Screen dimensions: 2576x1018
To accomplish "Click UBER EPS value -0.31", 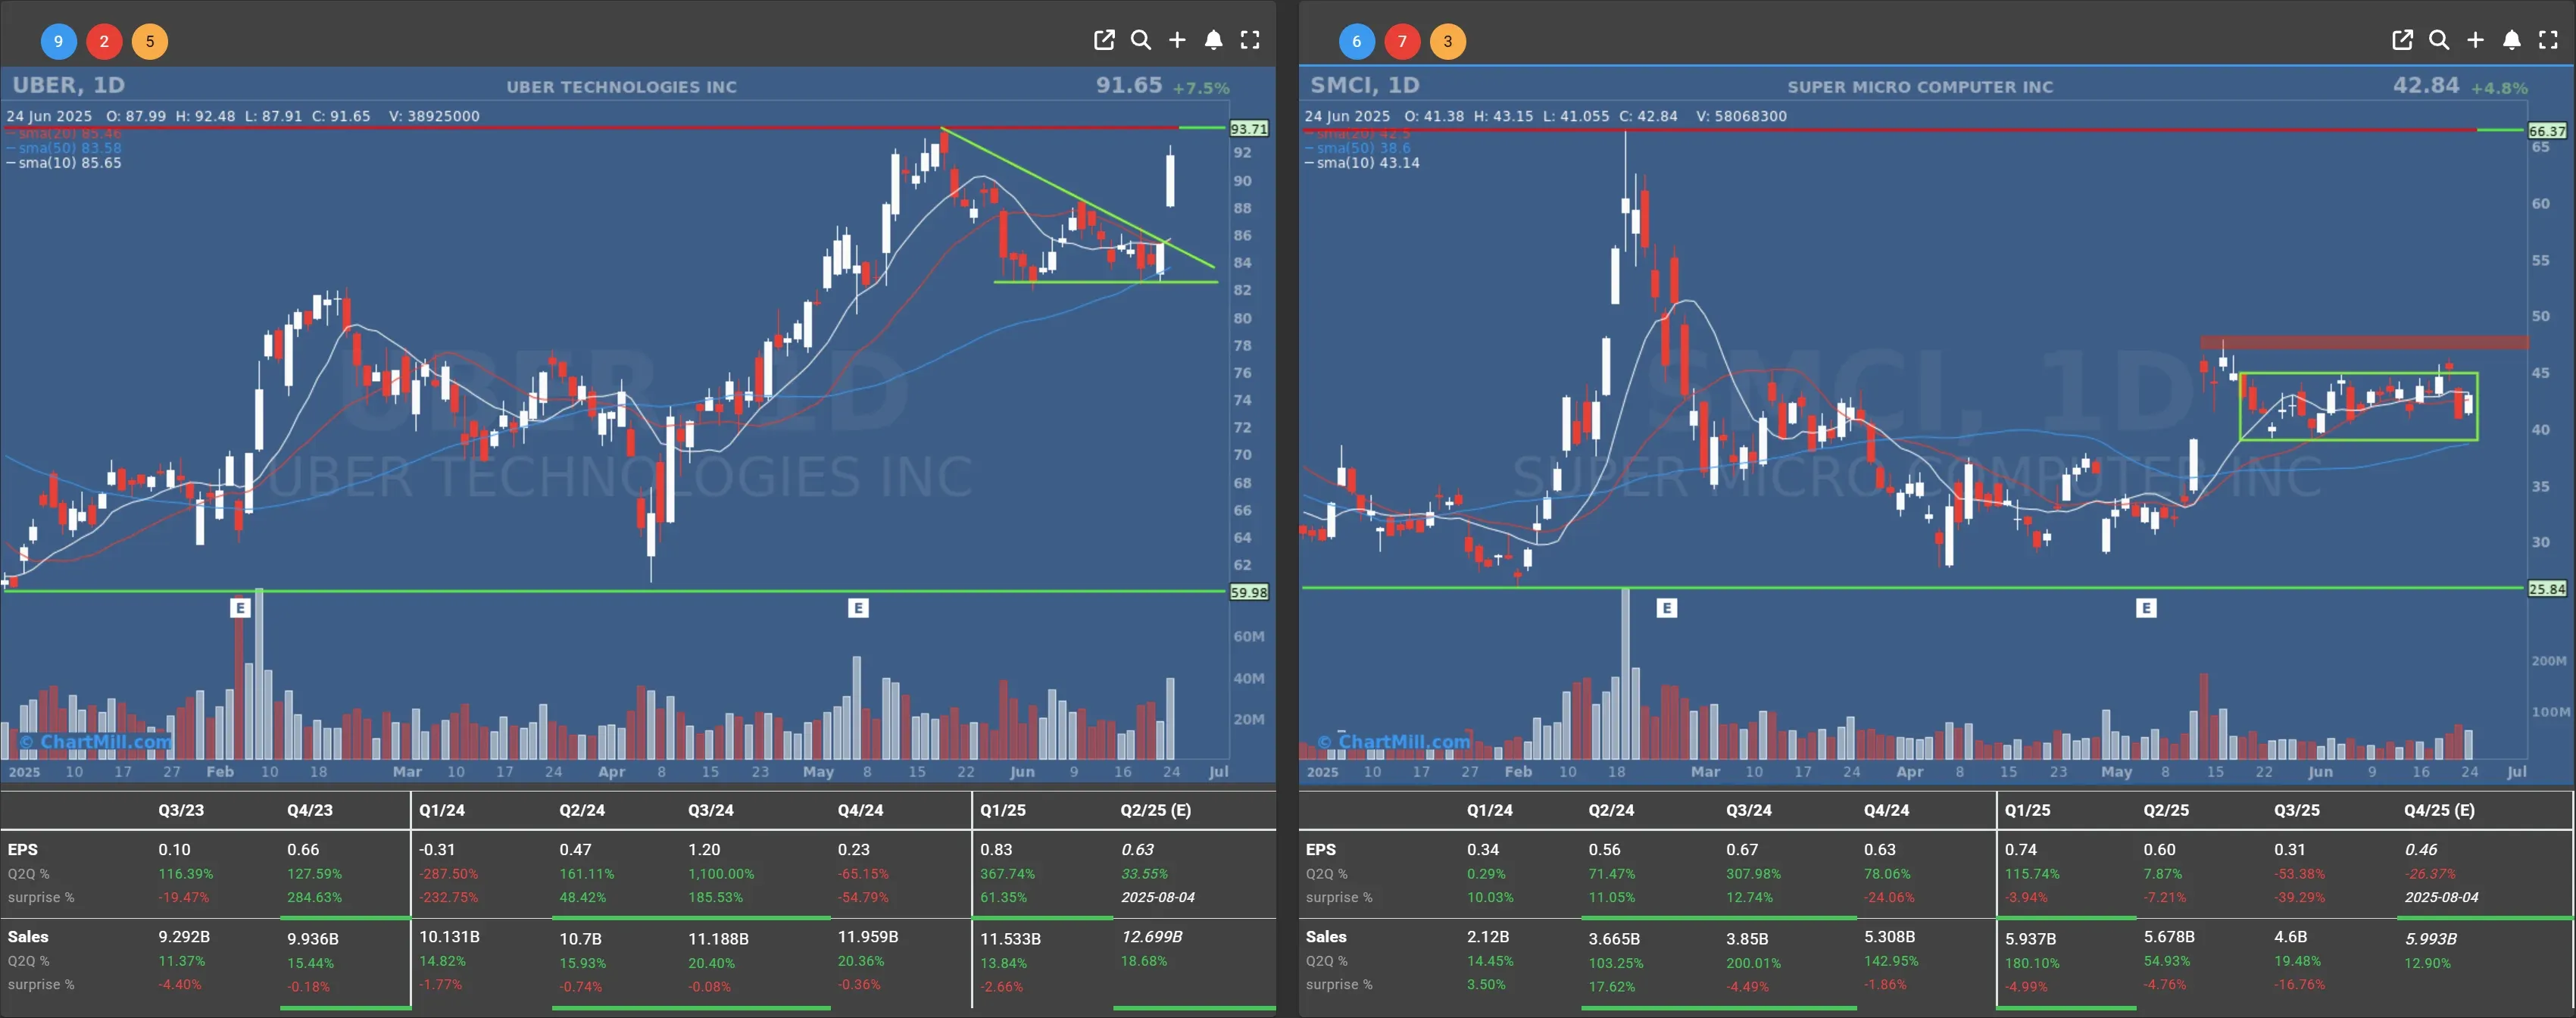I will 437,849.
